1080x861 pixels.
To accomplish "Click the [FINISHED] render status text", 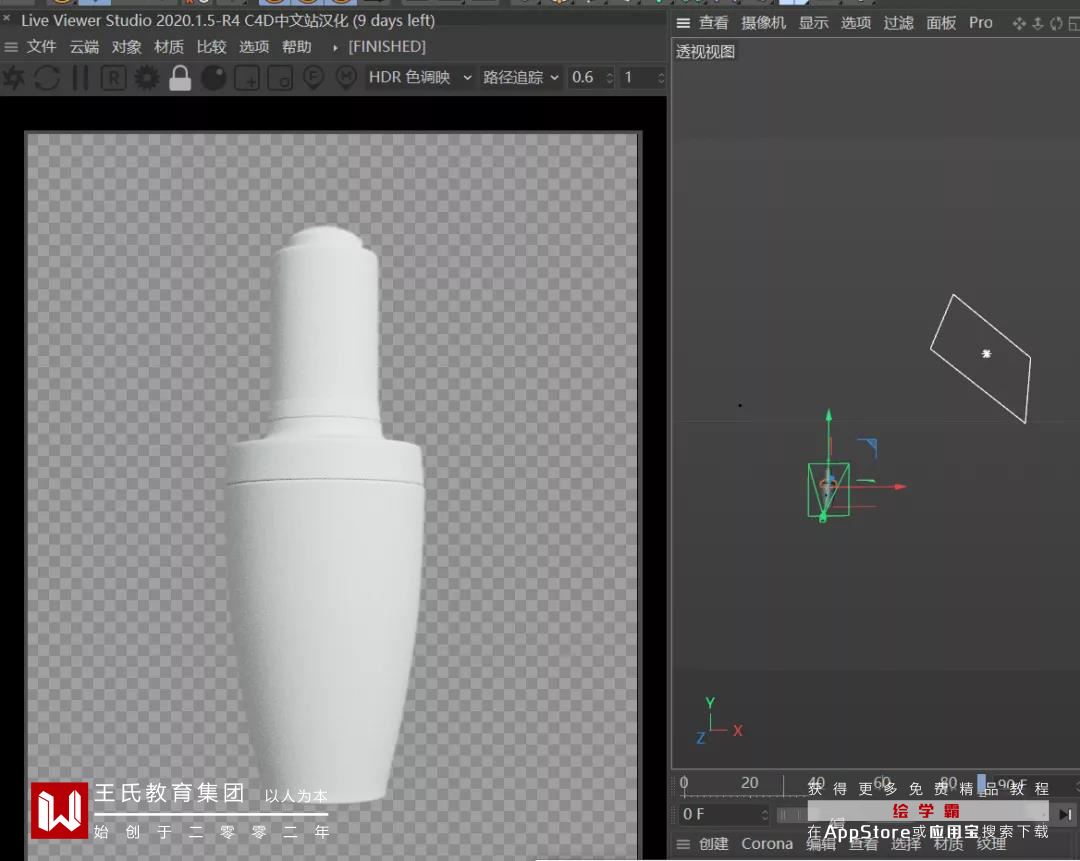I will pos(387,47).
